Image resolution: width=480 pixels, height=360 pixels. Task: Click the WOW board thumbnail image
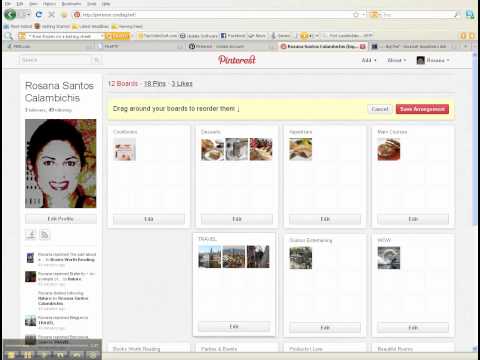[x=389, y=258]
